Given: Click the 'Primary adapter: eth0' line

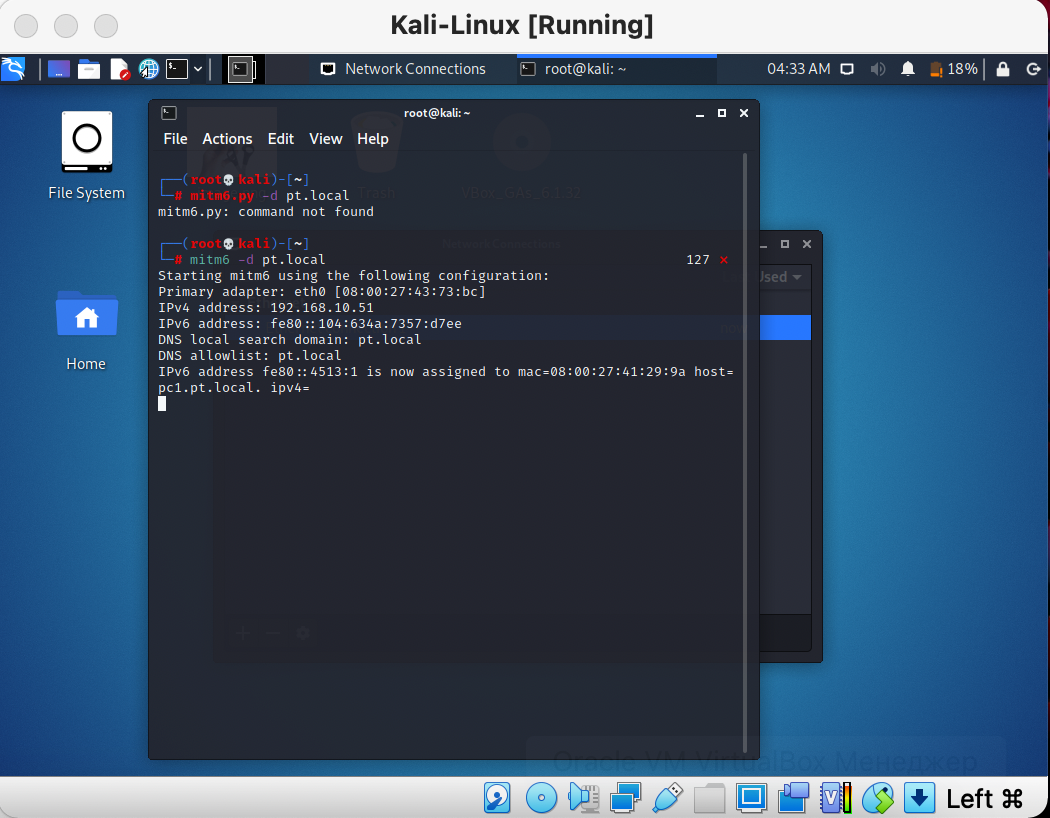Looking at the screenshot, I should coord(322,292).
